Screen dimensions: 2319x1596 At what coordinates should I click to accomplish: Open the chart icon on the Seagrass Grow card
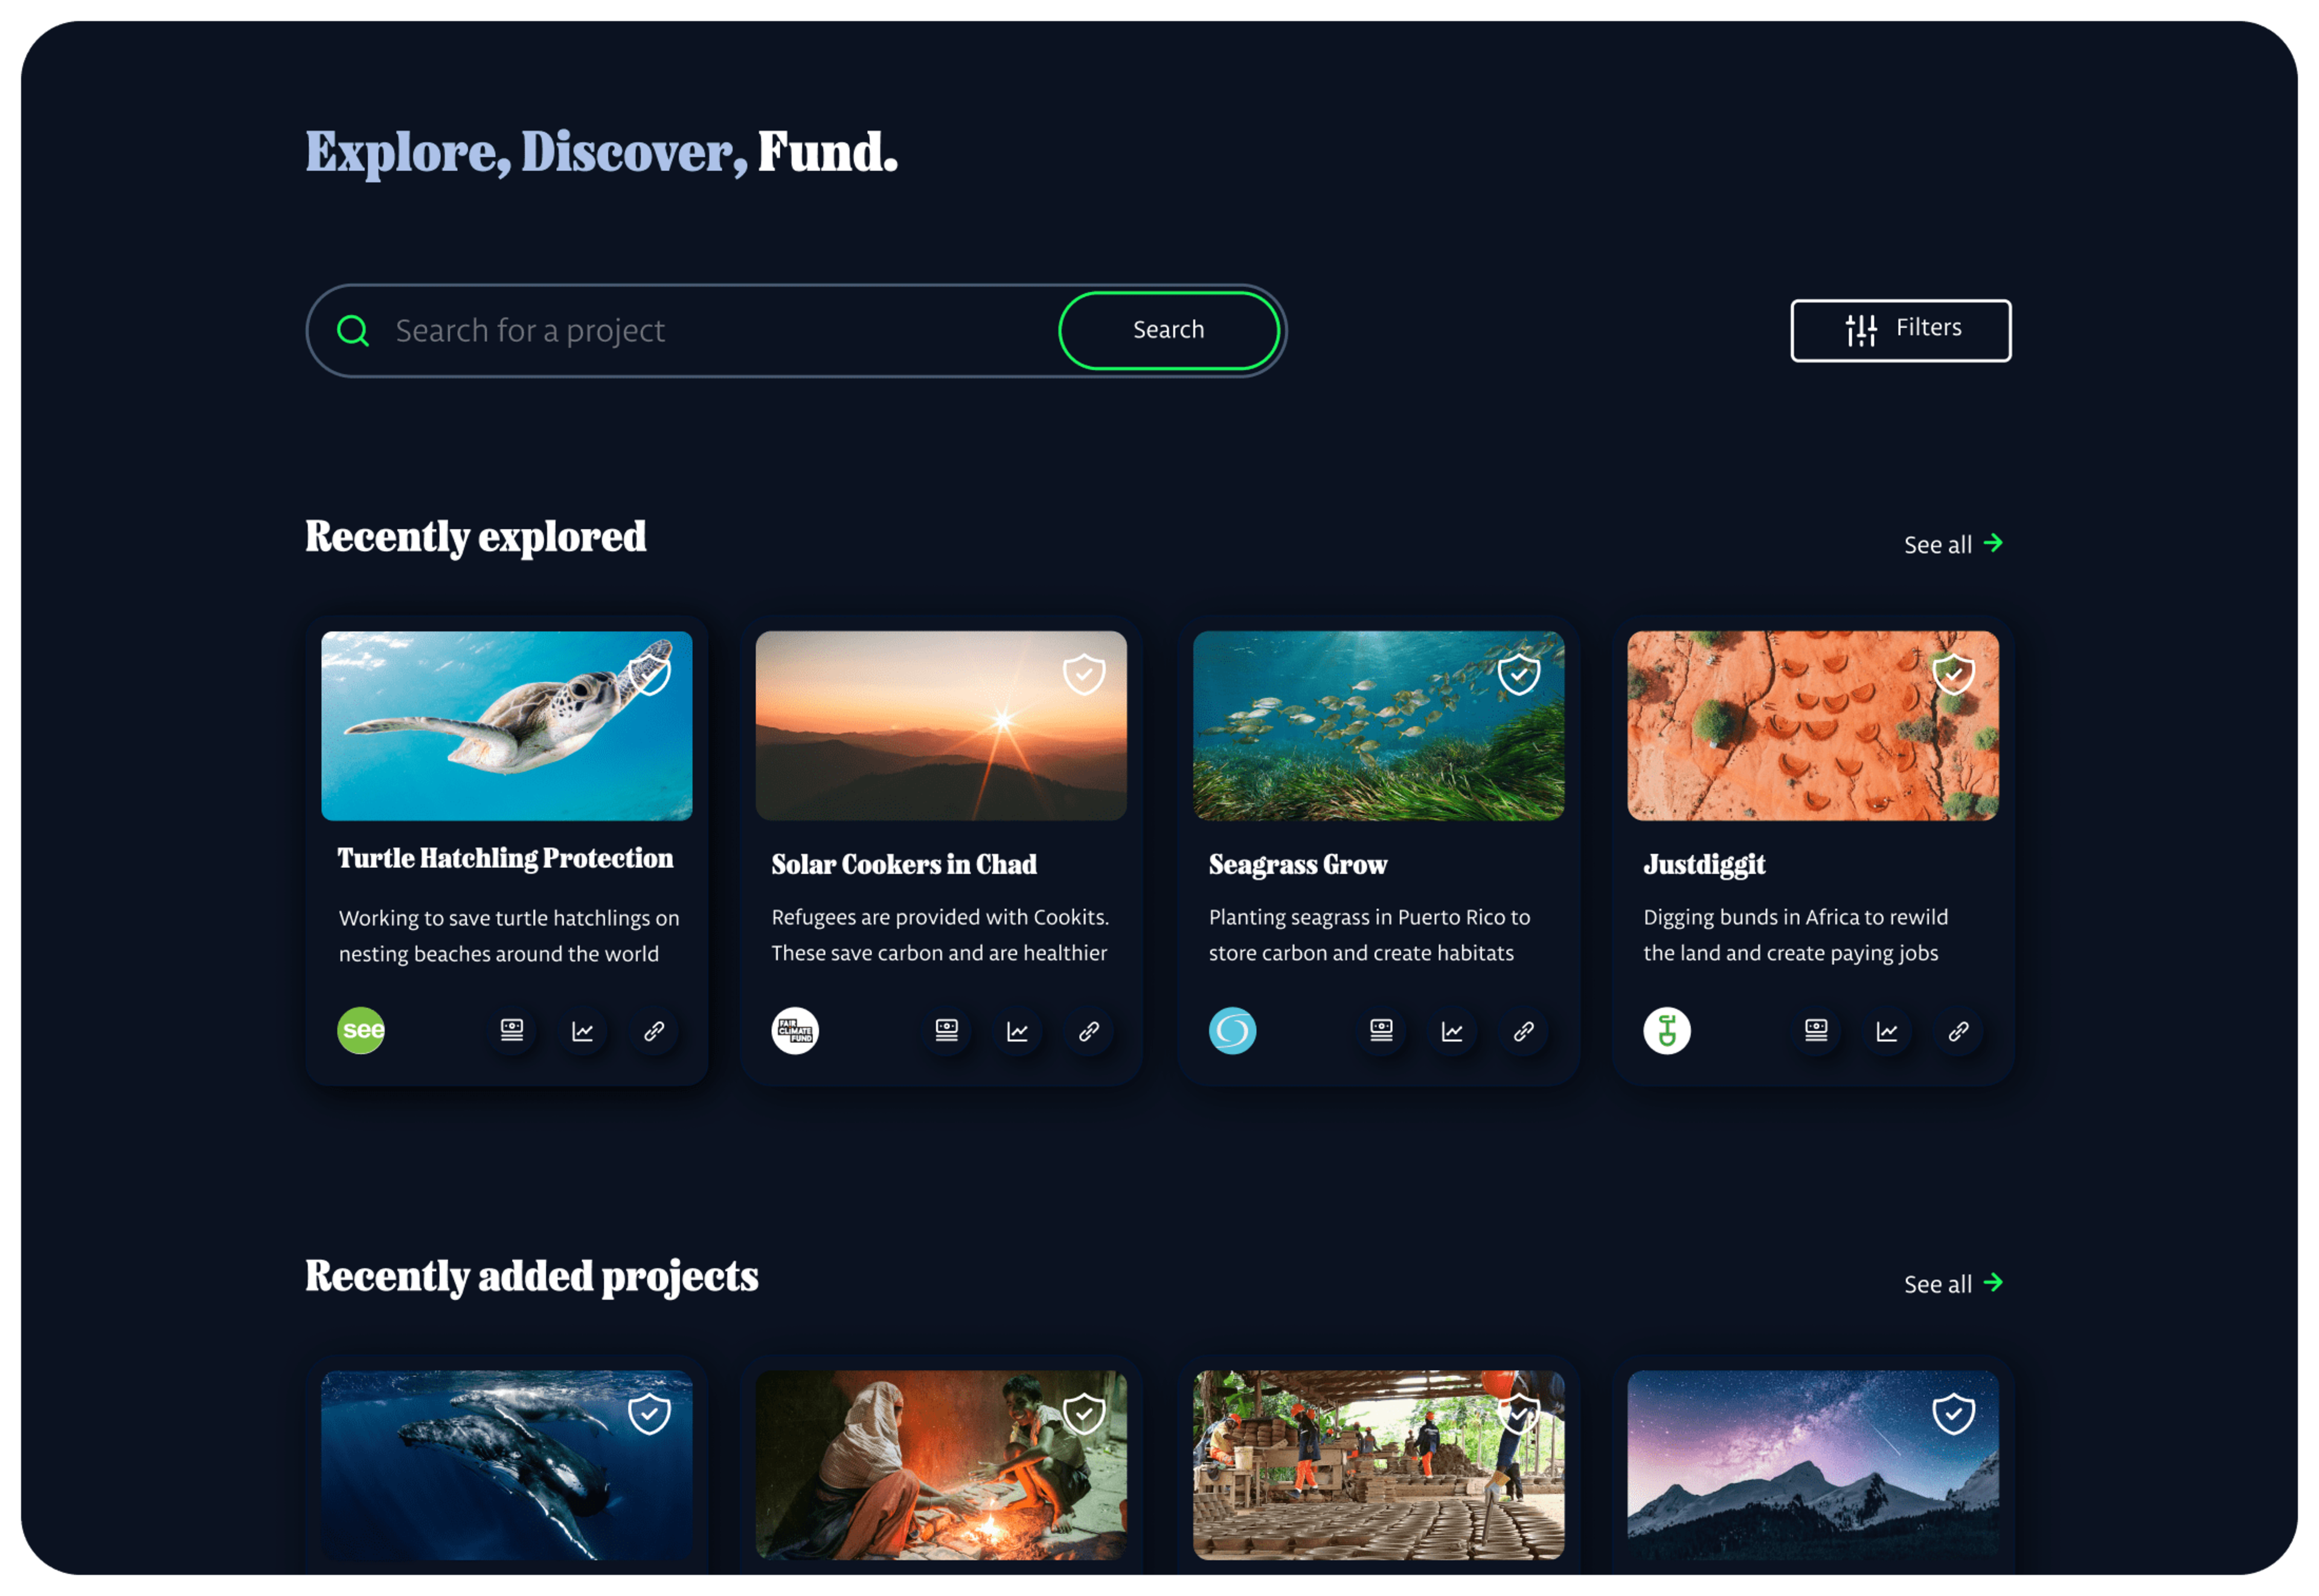pos(1452,1030)
